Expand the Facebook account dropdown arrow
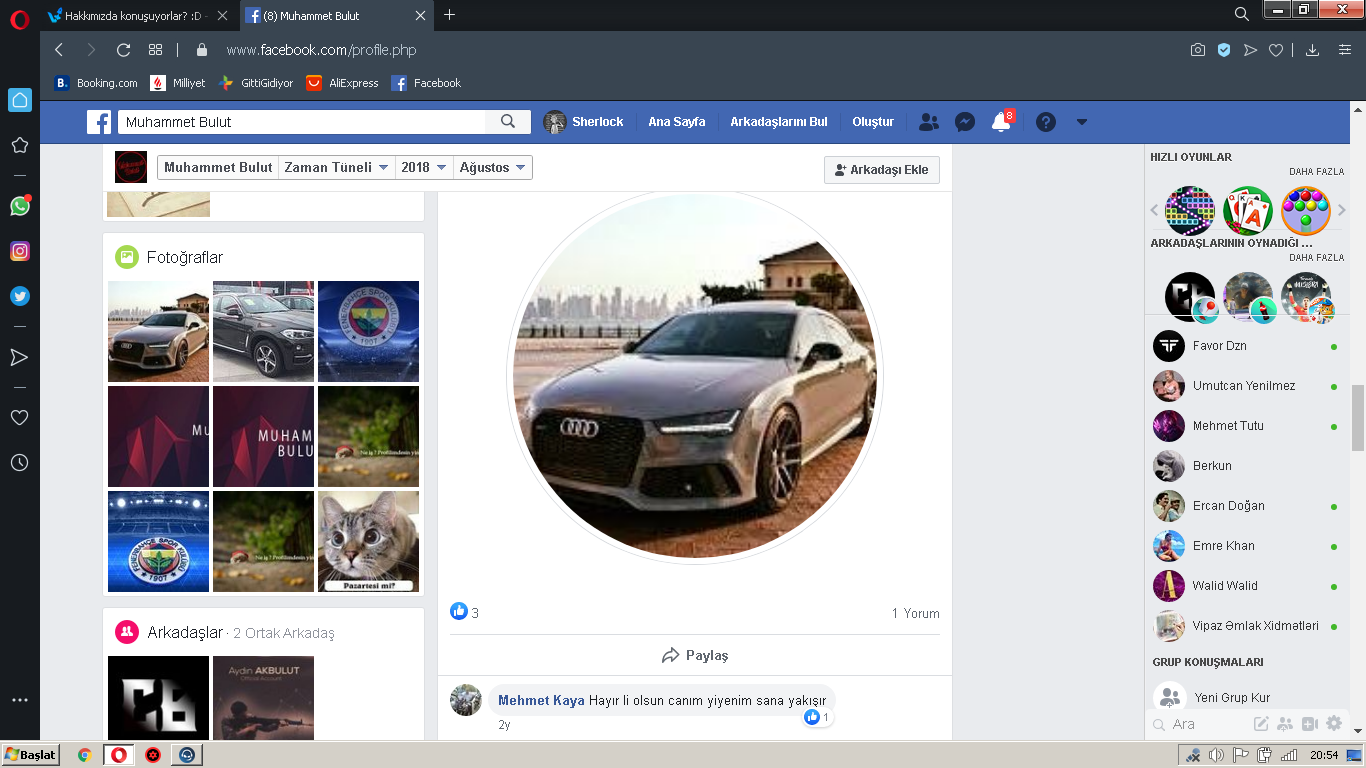1366x768 pixels. click(x=1081, y=122)
